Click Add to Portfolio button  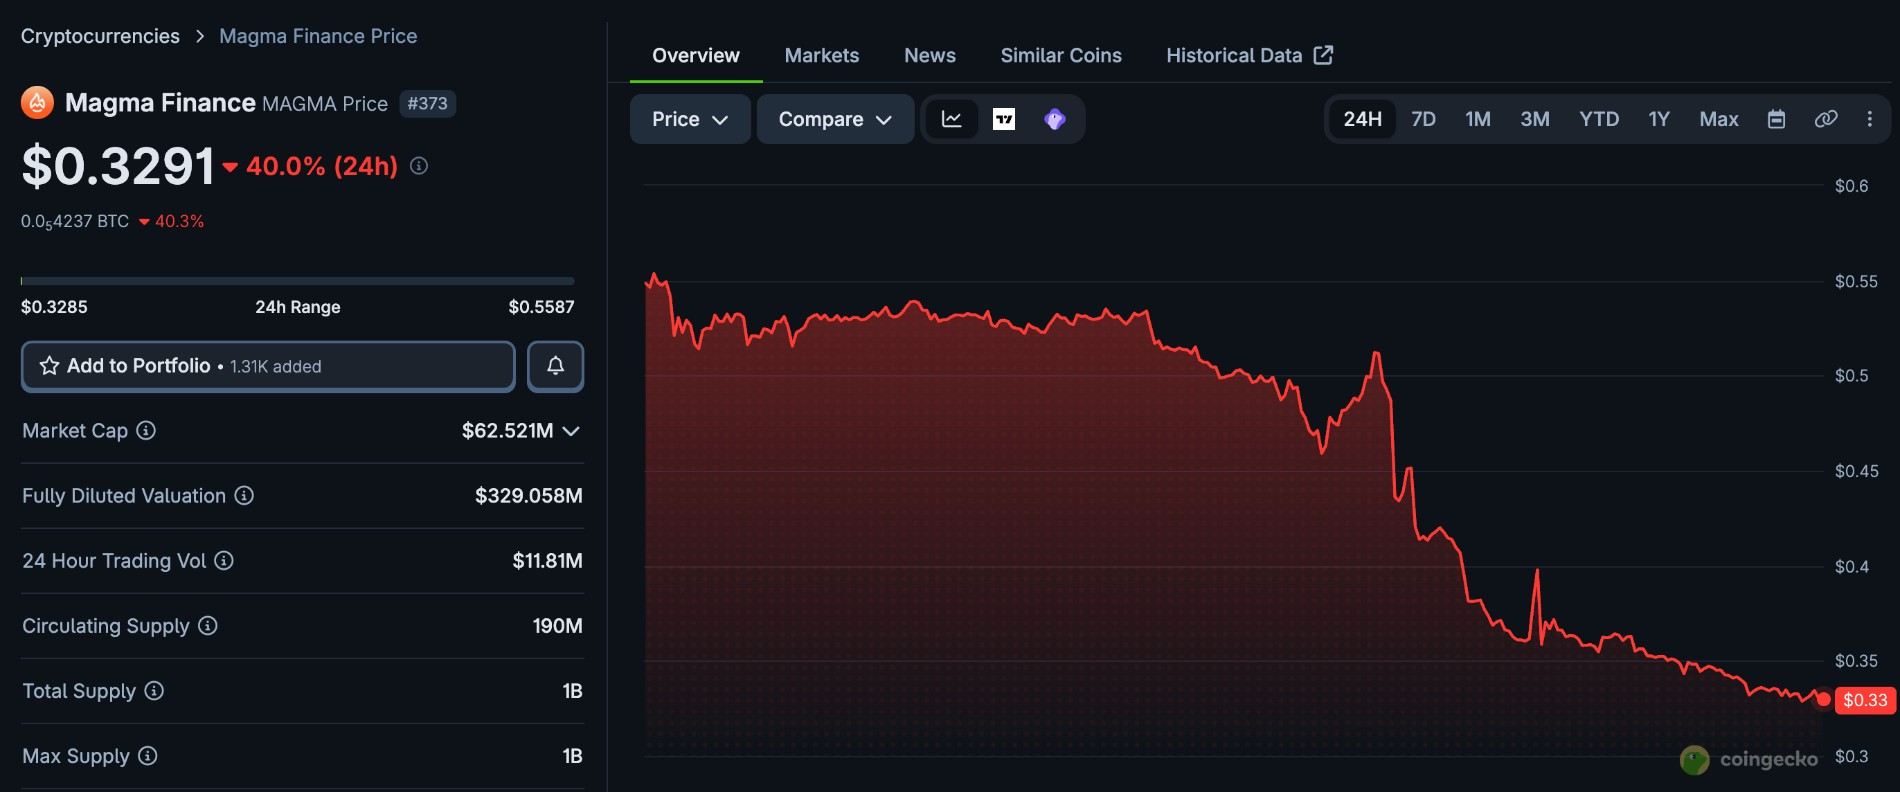[x=268, y=366]
